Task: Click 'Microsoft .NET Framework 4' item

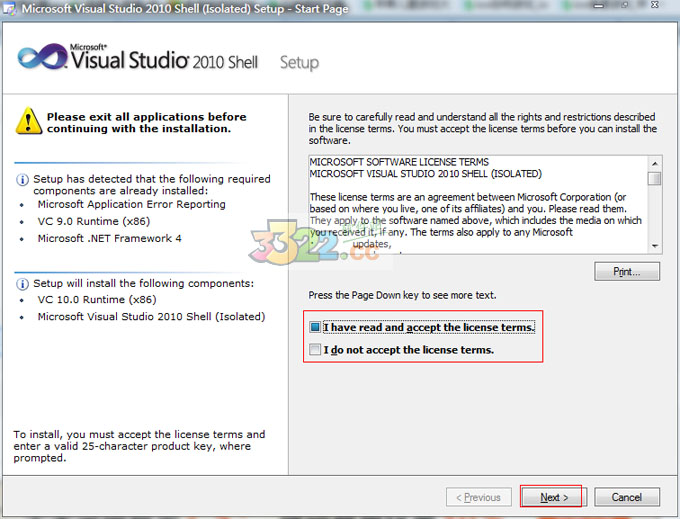Action: (x=109, y=238)
